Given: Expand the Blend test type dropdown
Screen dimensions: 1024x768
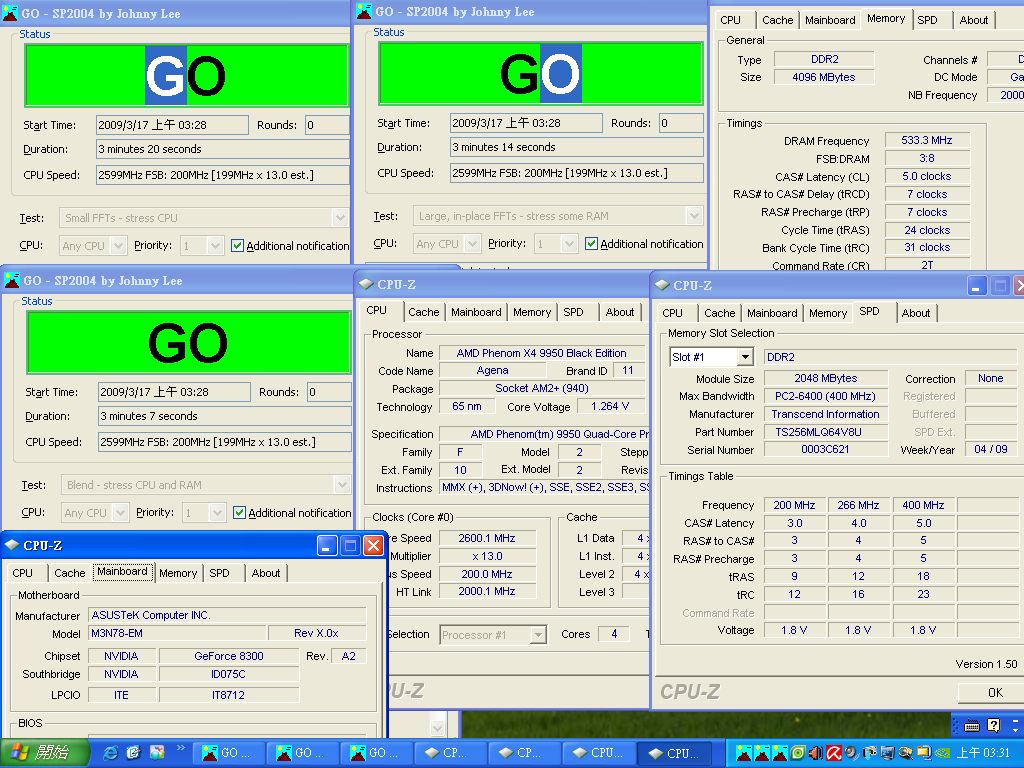Looking at the screenshot, I should [x=342, y=485].
